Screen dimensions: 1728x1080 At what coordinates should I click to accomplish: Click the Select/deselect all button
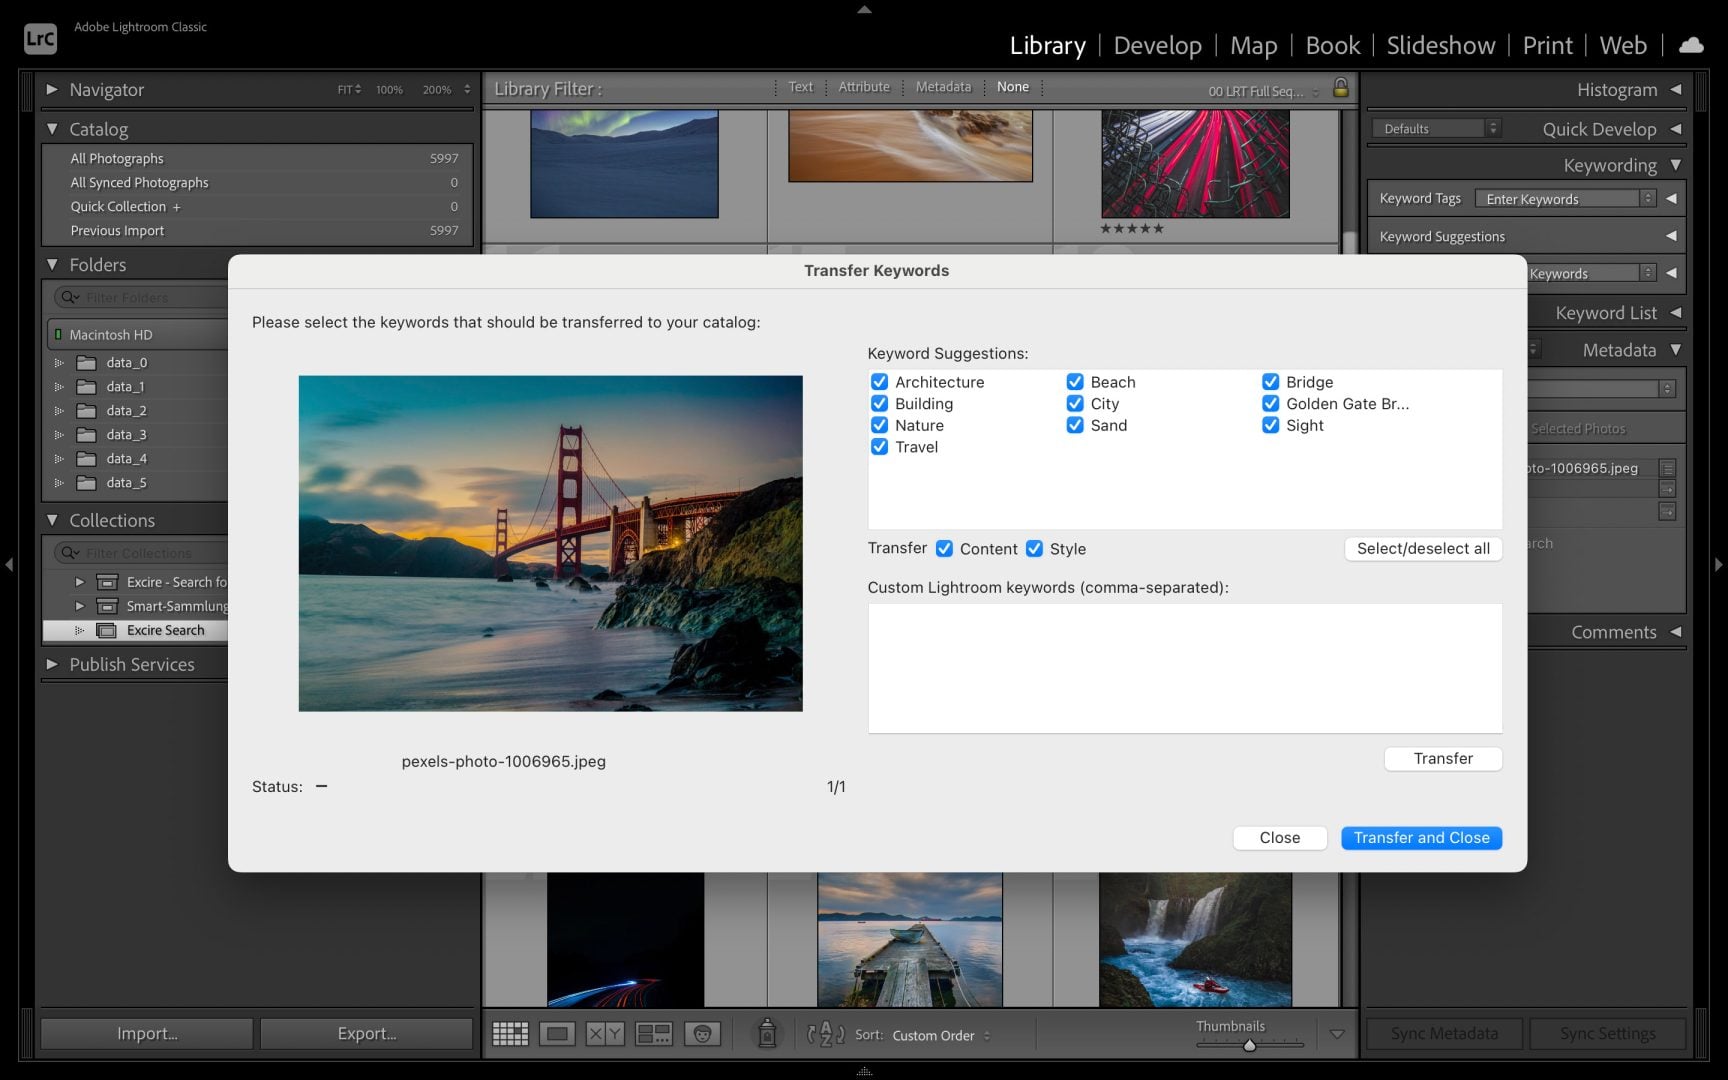[1422, 548]
